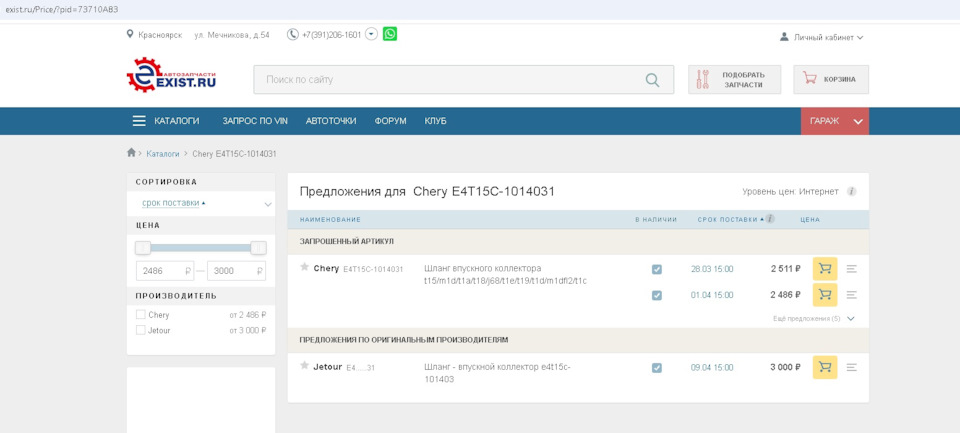Click the location pin icon next to Красноярск
960x433 pixels.
pos(130,34)
